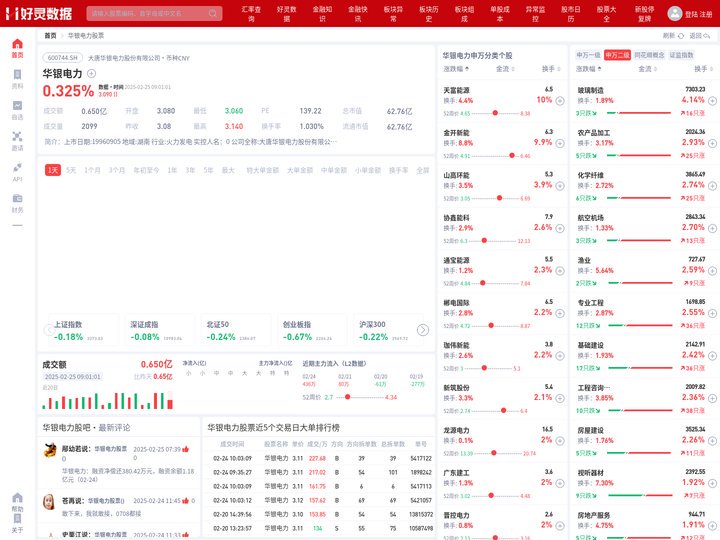Sort sector list by 换手
The height and width of the screenshot is (540, 720).
(x=703, y=69)
